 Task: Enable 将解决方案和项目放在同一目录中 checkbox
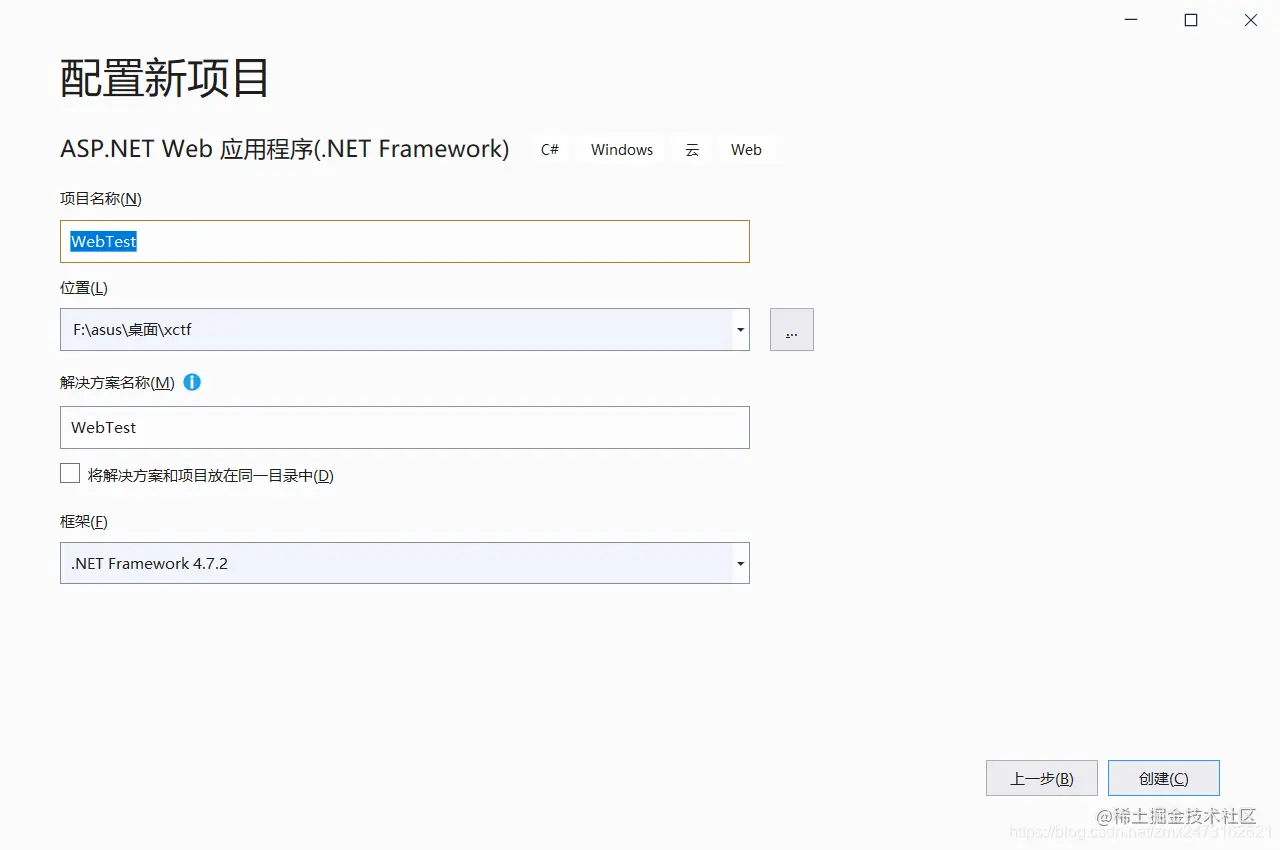70,472
